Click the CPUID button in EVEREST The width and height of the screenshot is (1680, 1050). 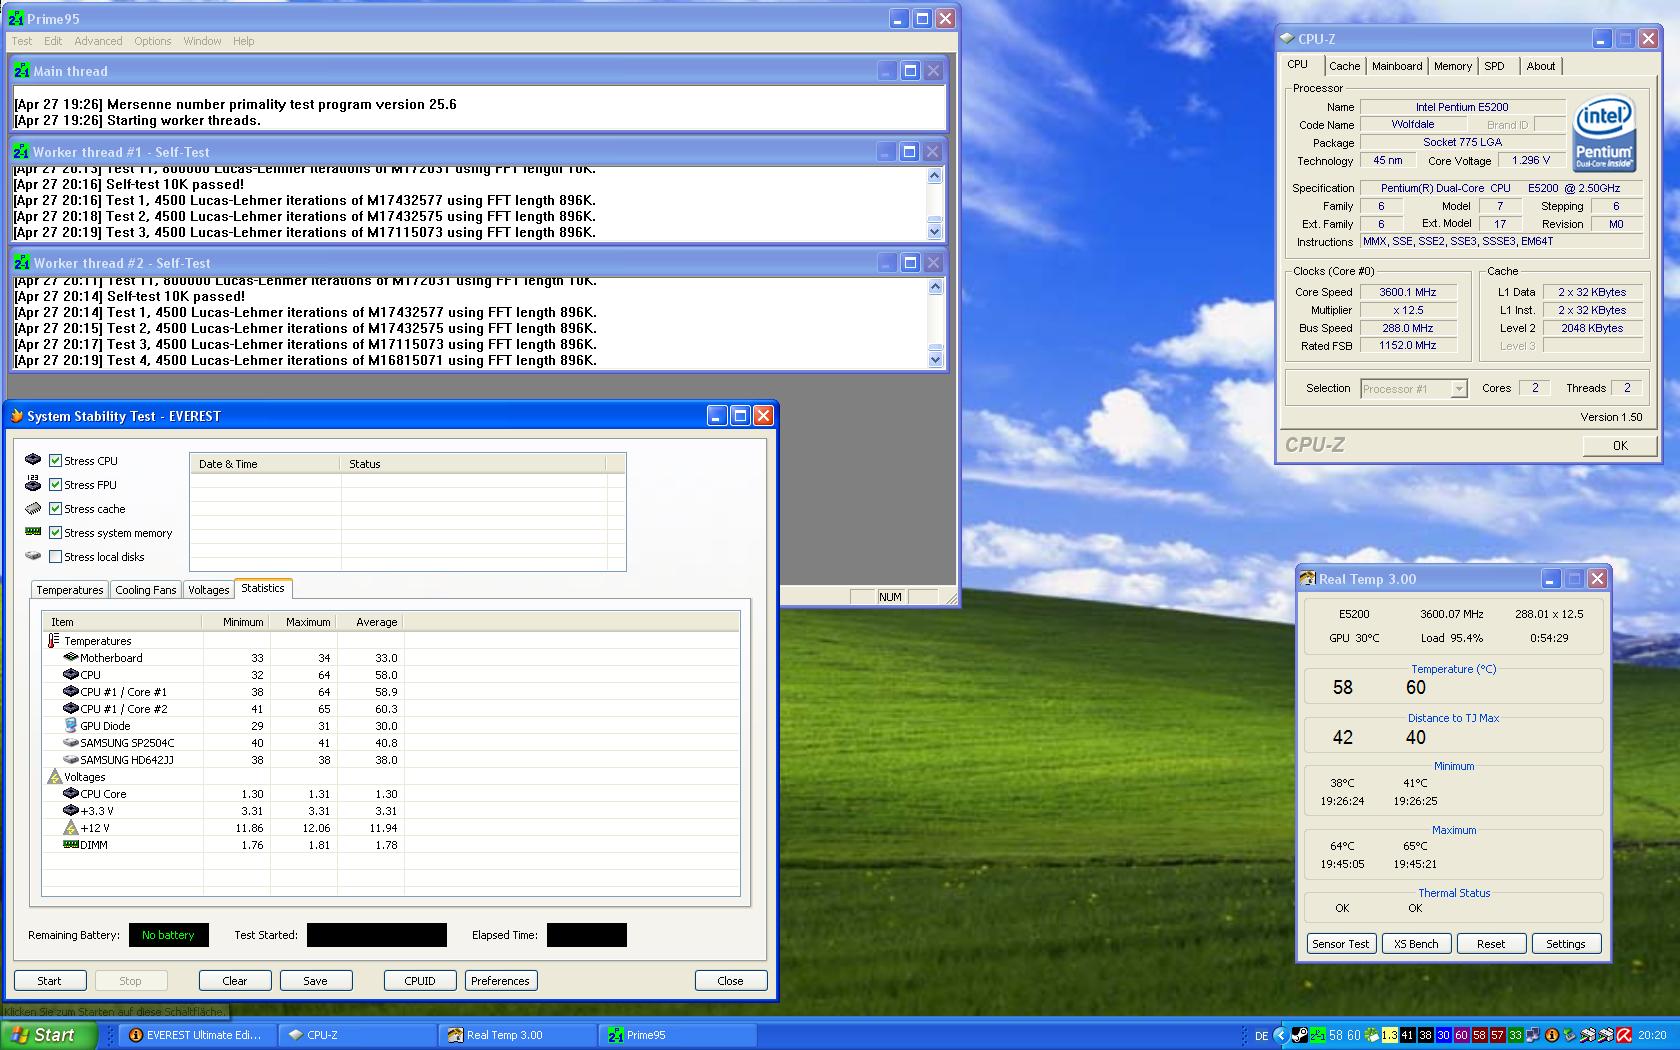coord(420,981)
